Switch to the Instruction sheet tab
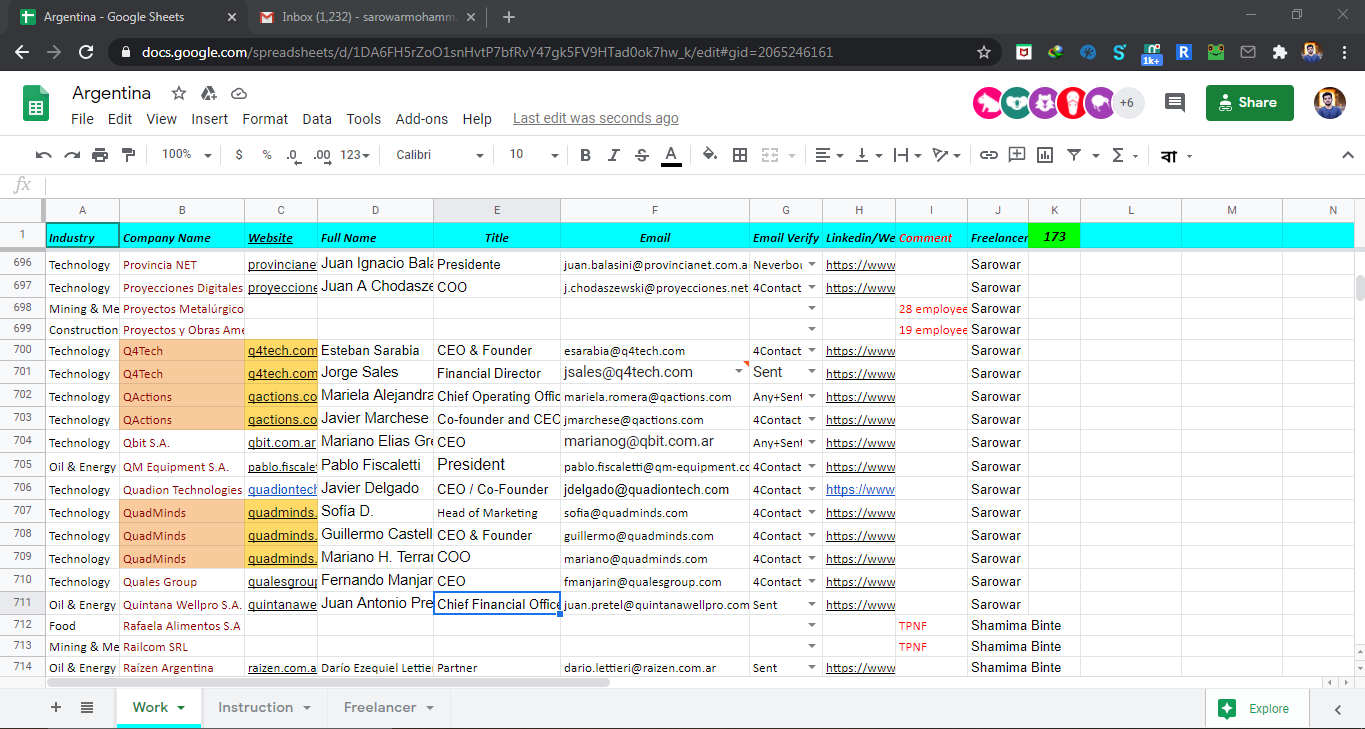This screenshot has width=1365, height=729. coord(255,707)
